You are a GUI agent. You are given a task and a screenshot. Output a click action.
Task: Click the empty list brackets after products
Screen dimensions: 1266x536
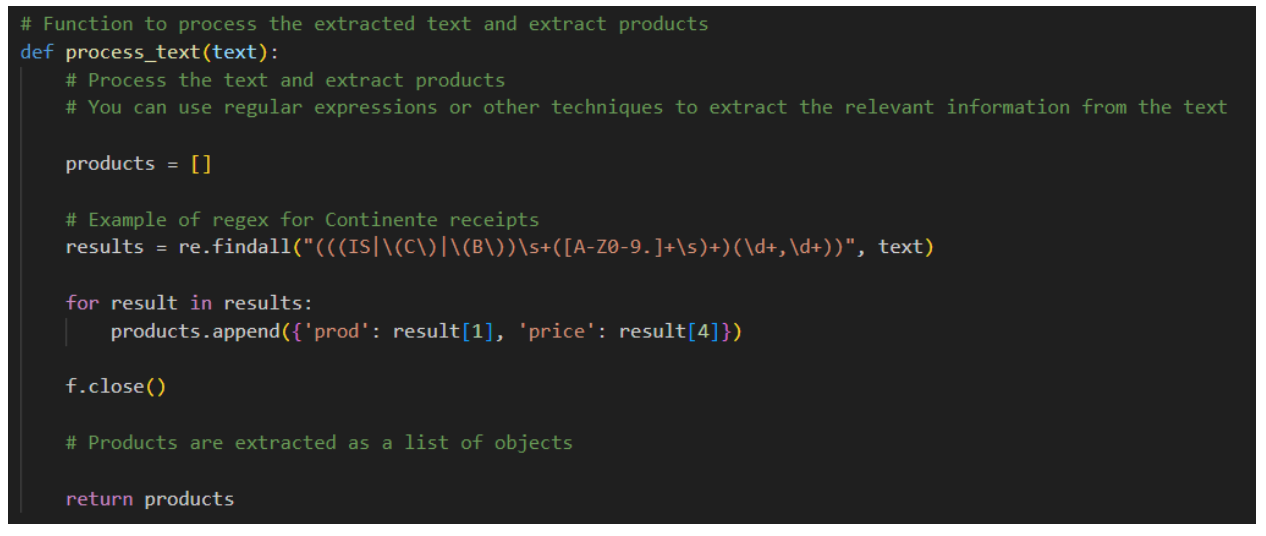pyautogui.click(x=200, y=163)
